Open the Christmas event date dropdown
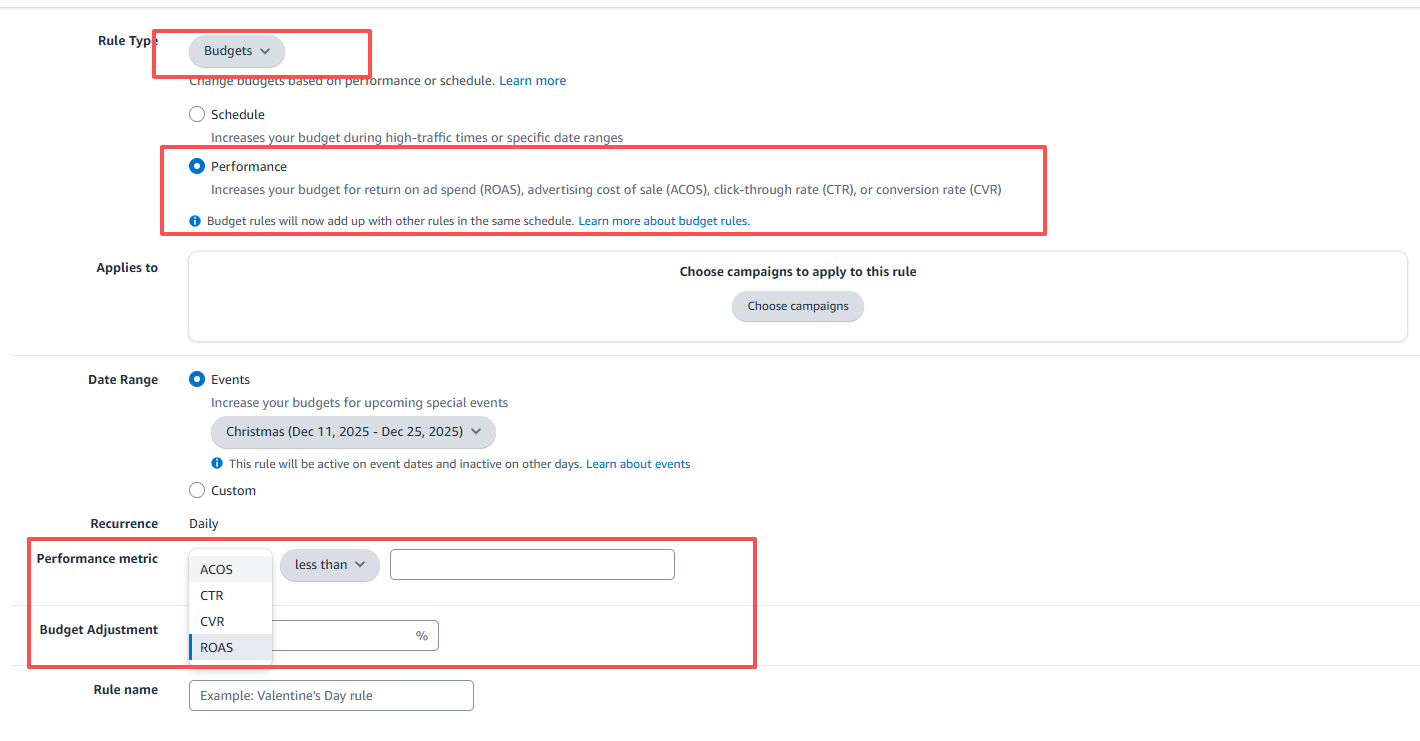 click(353, 432)
